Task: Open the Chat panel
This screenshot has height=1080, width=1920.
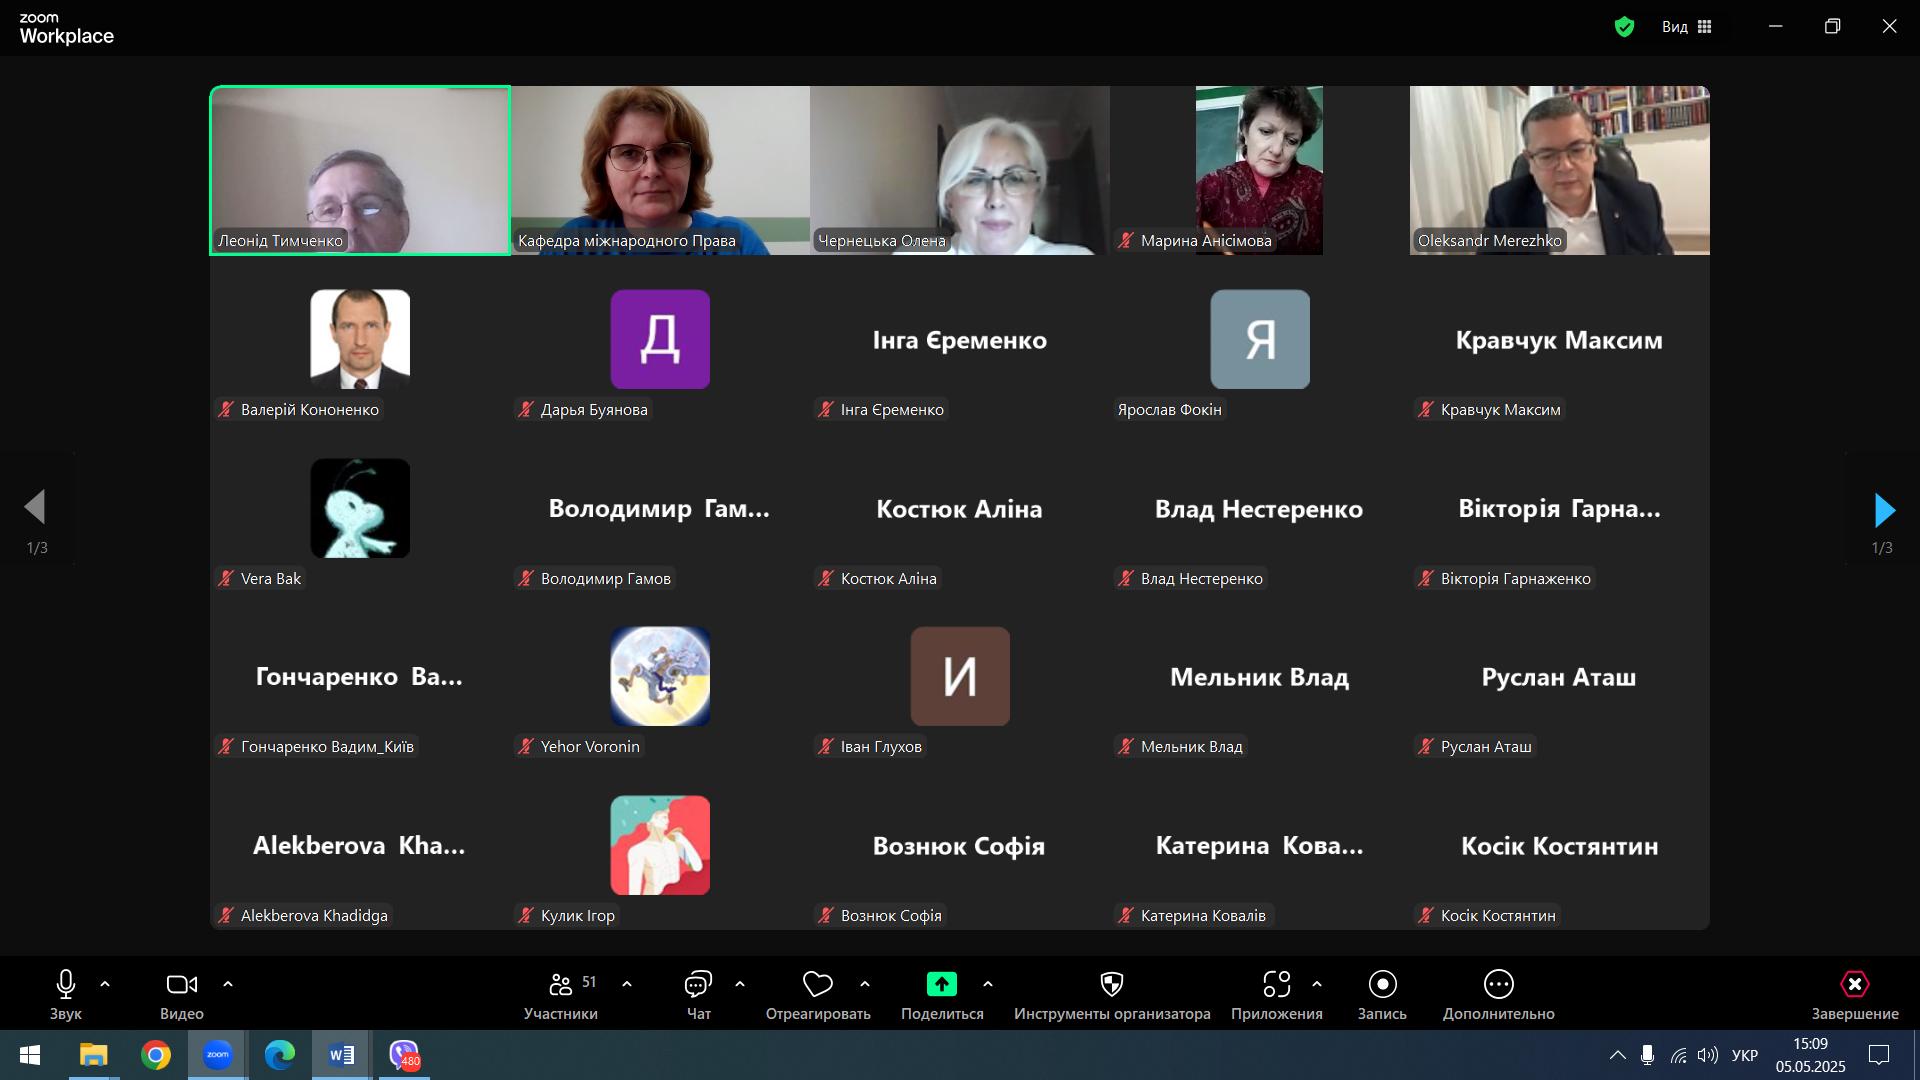Action: [x=698, y=985]
